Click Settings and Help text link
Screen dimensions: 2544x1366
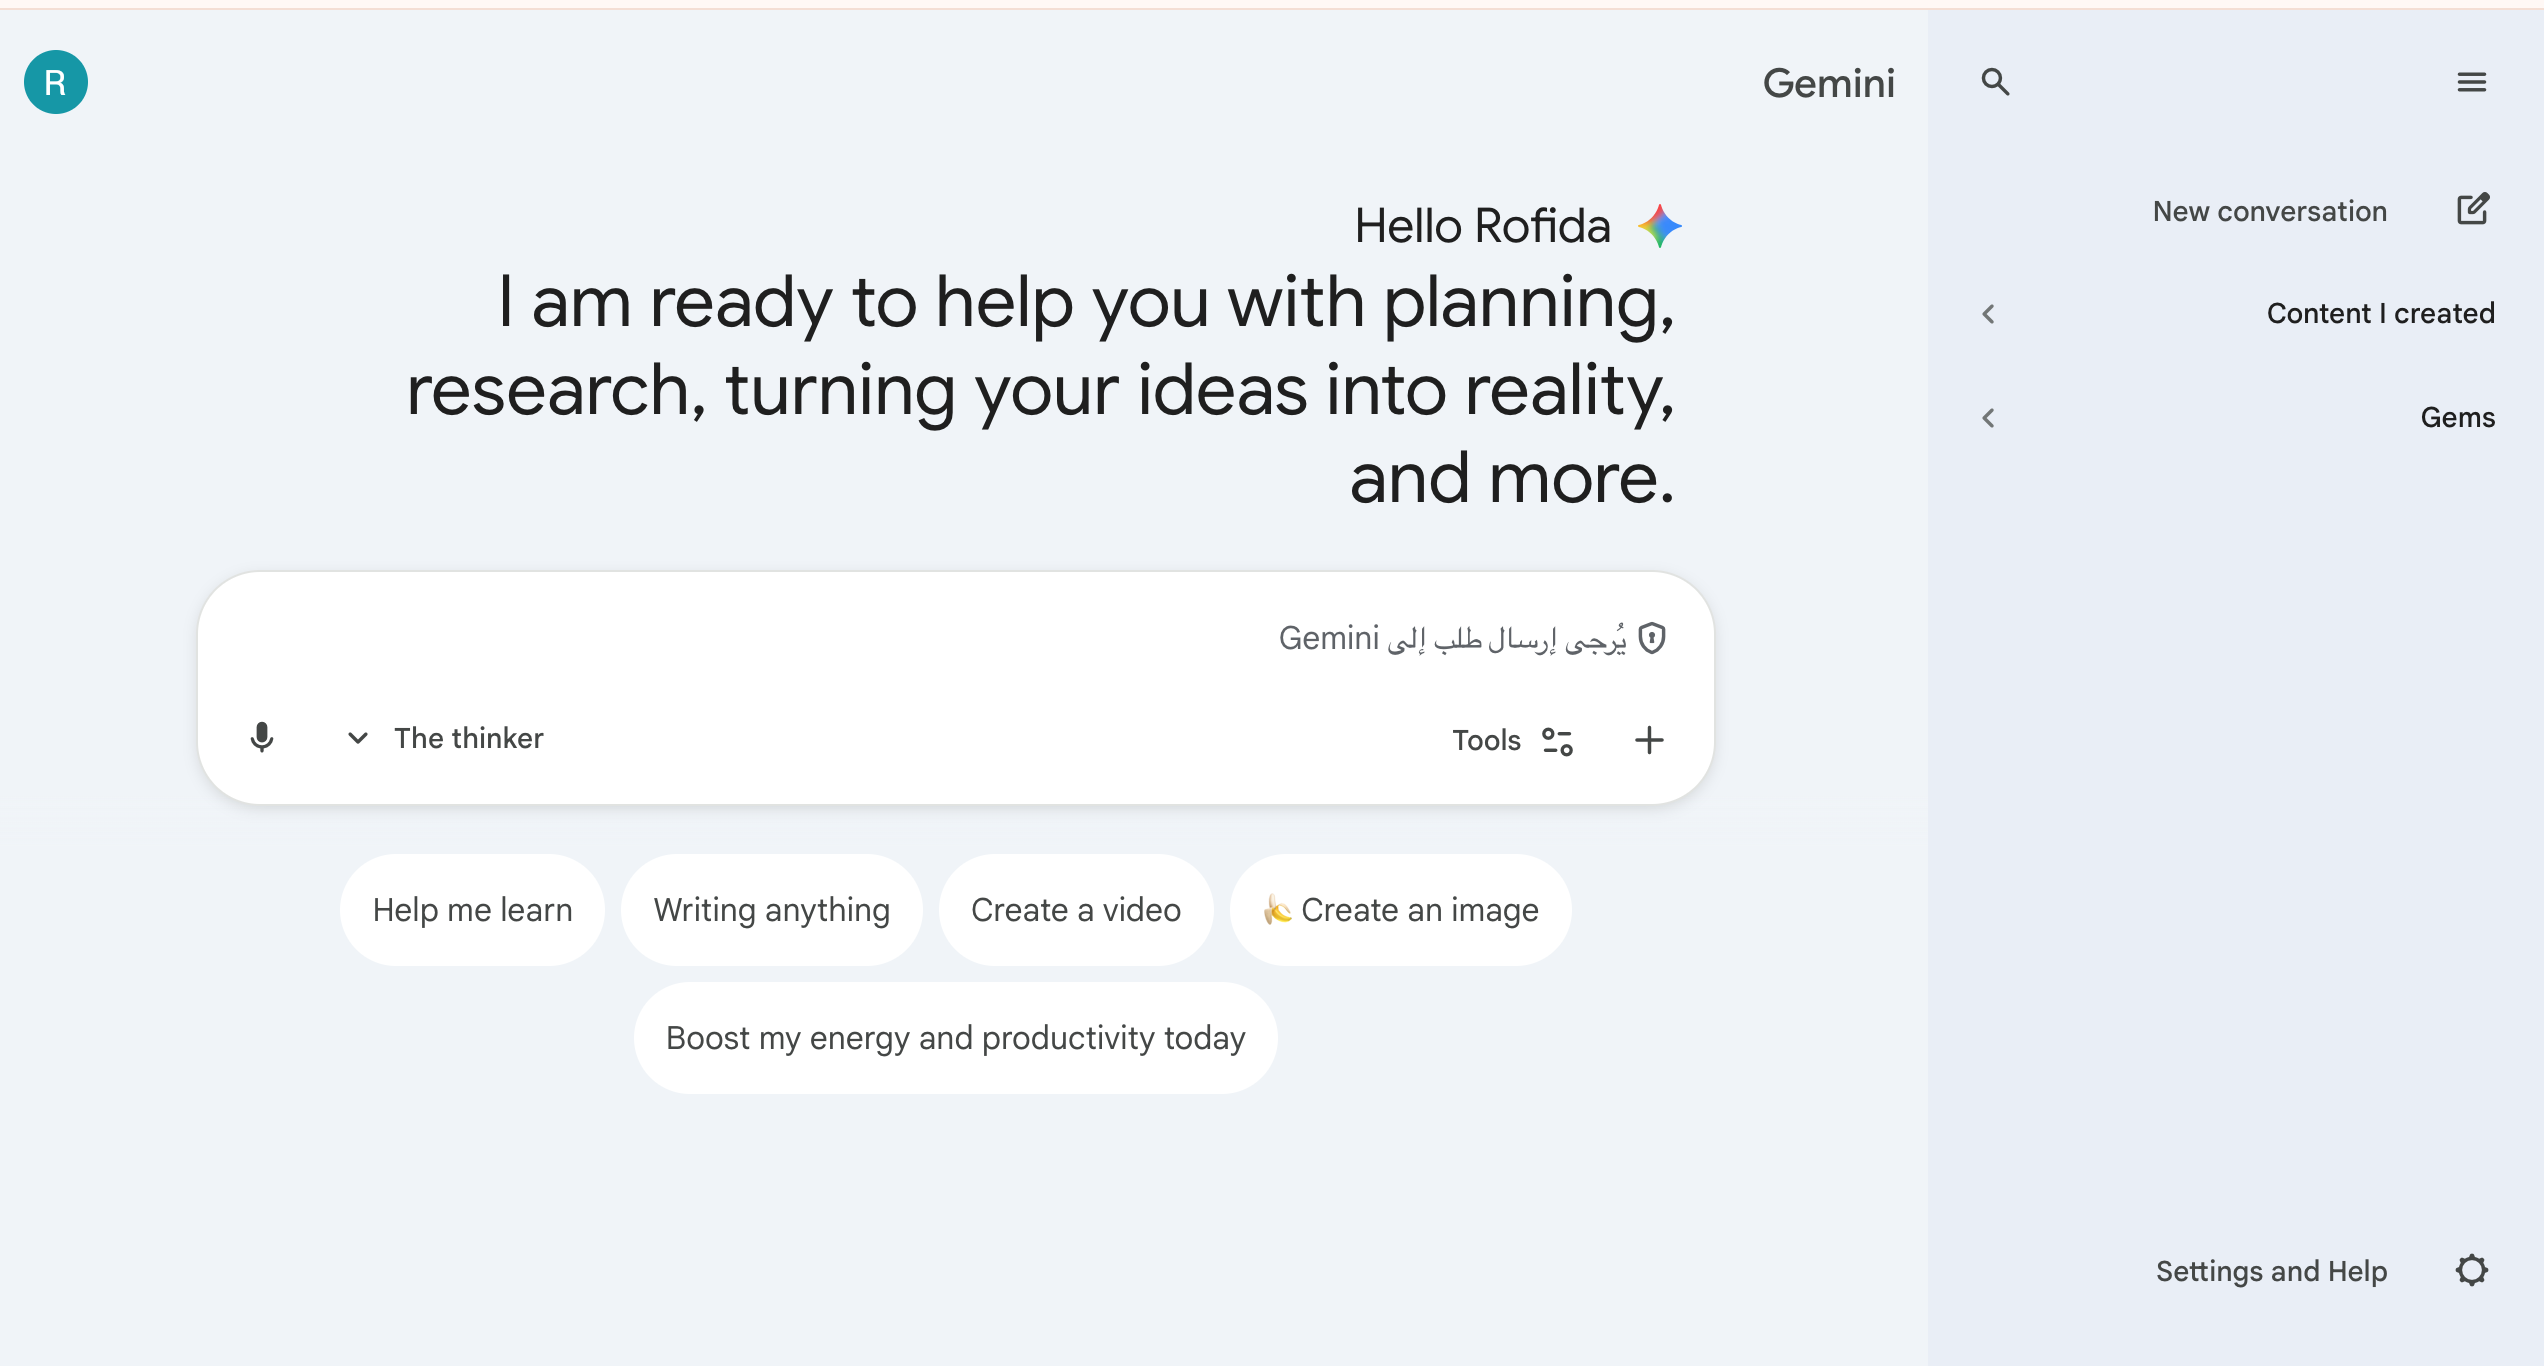(x=2272, y=1270)
